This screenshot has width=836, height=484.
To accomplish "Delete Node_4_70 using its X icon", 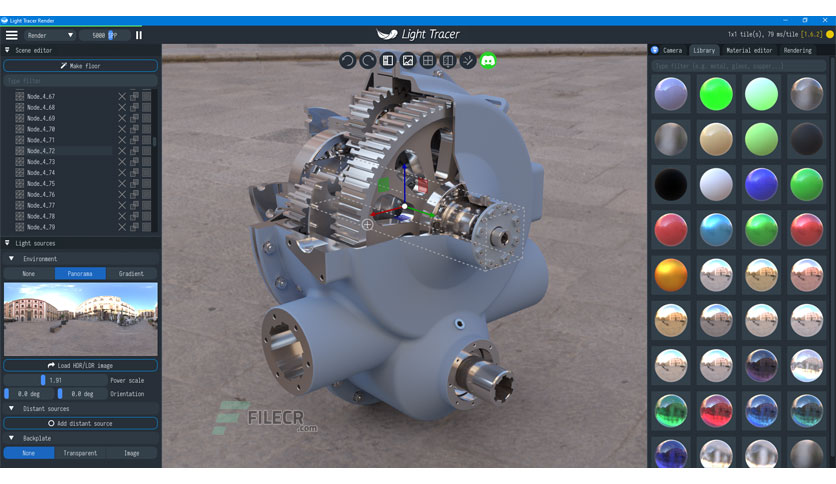I will pyautogui.click(x=122, y=129).
